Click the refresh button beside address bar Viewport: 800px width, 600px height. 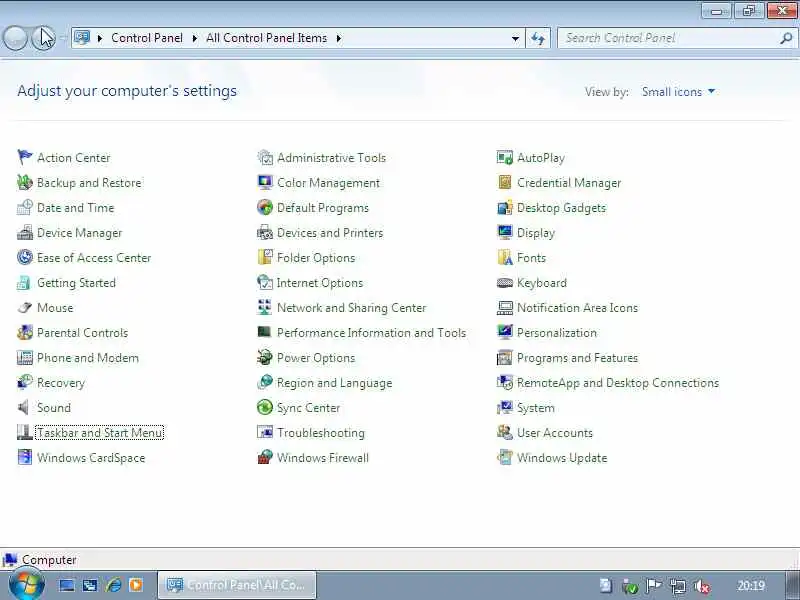pos(538,38)
